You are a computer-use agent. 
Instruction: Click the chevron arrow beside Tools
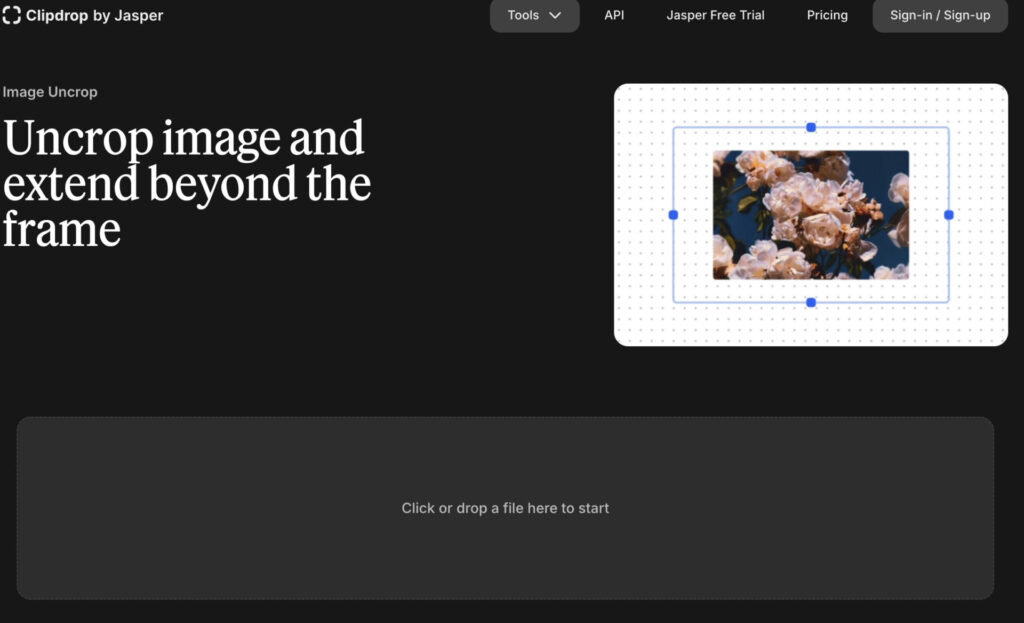click(555, 16)
